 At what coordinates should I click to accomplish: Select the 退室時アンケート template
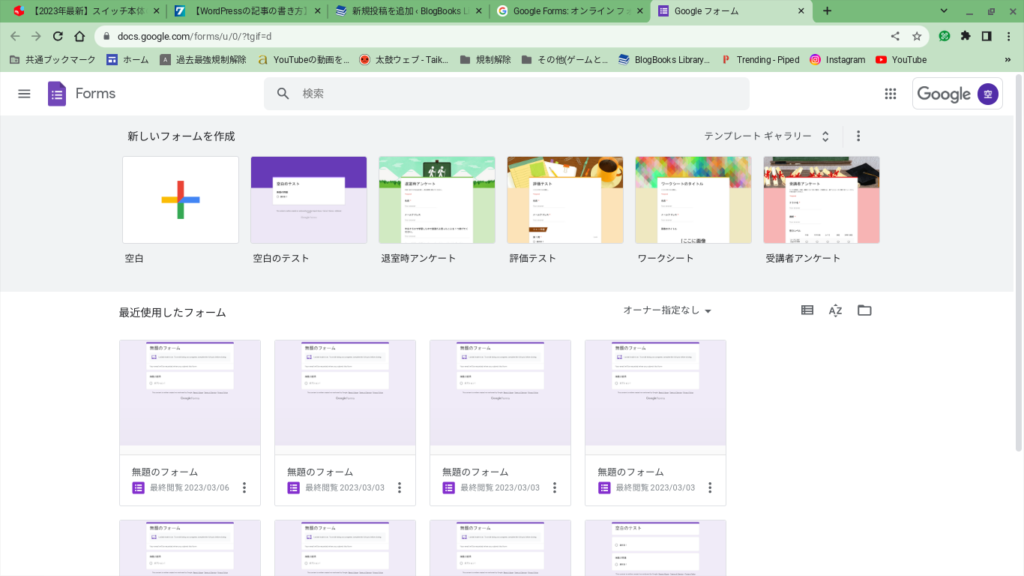(x=437, y=200)
